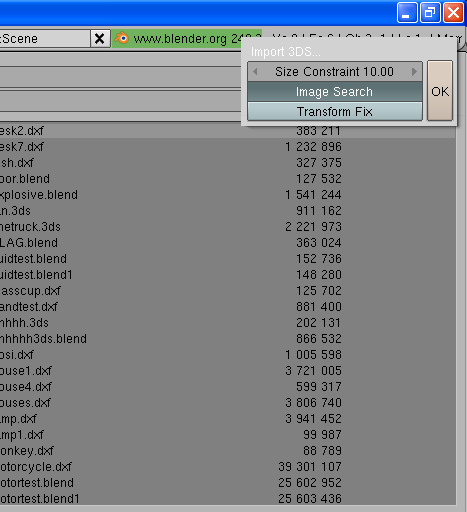This screenshot has height=512, width=467.
Task: Increase Size Constraint with right arrow
Action: point(414,71)
